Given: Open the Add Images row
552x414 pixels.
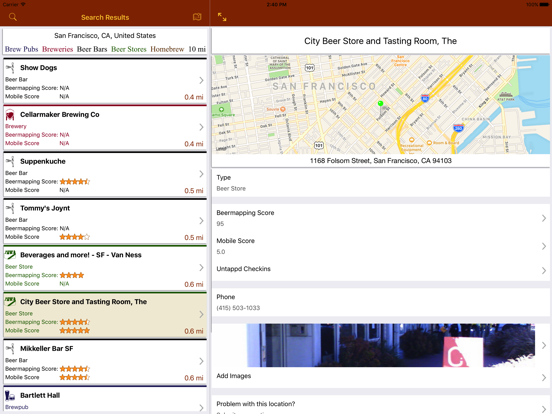Looking at the screenshot, I should click(381, 376).
